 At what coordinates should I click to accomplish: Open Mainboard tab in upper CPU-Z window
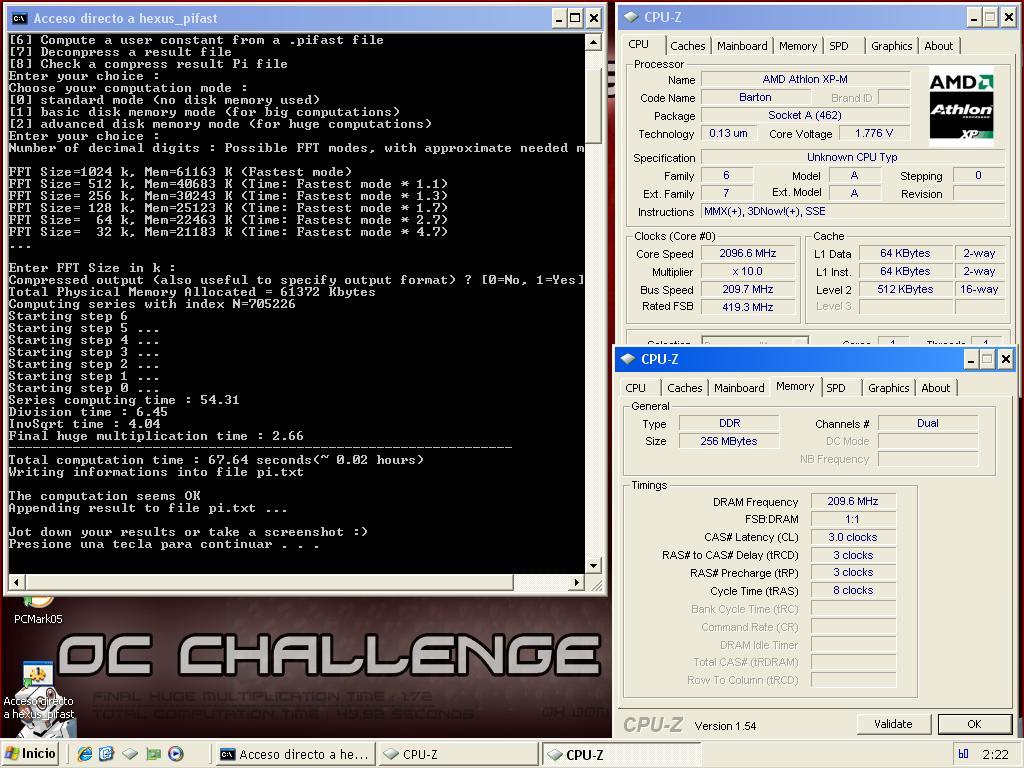[x=742, y=46]
